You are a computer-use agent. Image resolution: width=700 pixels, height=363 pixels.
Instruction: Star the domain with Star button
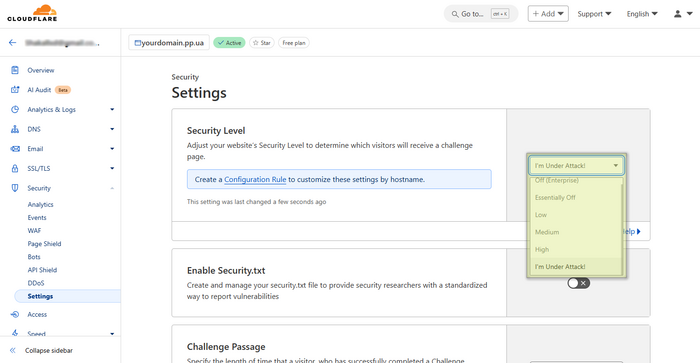(262, 43)
